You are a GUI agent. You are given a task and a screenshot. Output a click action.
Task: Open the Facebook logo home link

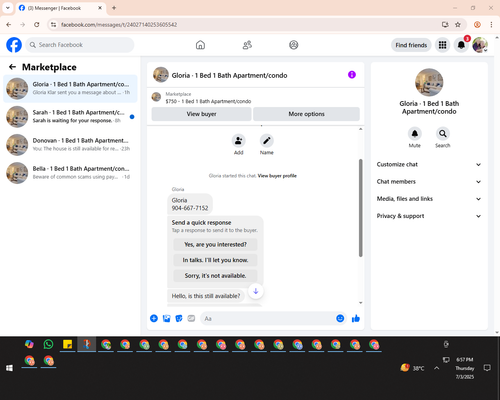point(14,45)
